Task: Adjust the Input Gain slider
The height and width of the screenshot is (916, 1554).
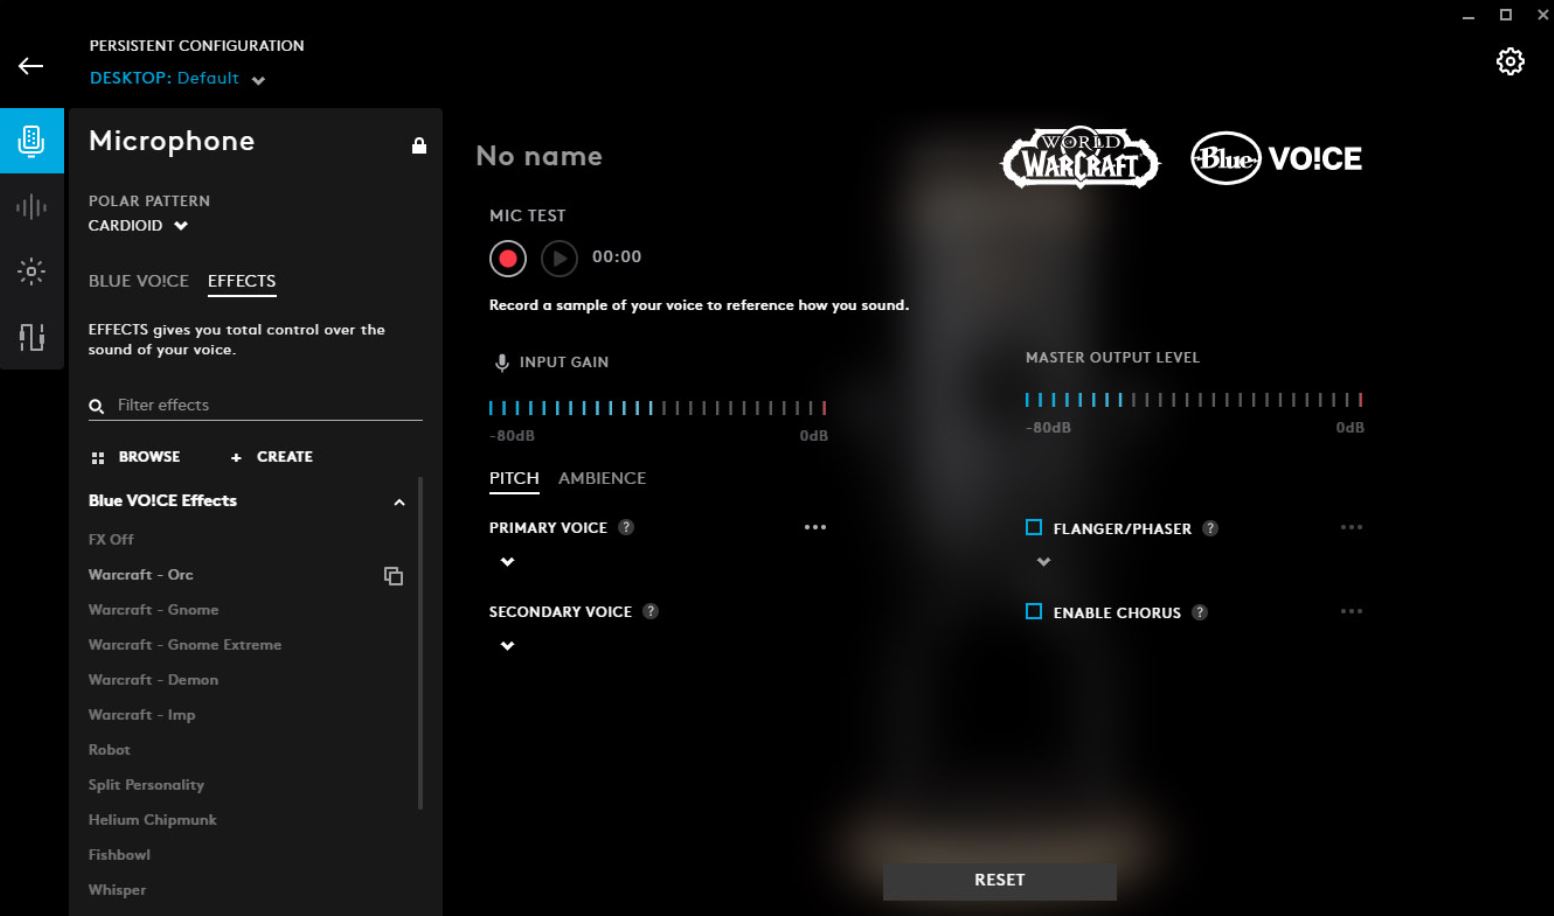Action: 657,408
